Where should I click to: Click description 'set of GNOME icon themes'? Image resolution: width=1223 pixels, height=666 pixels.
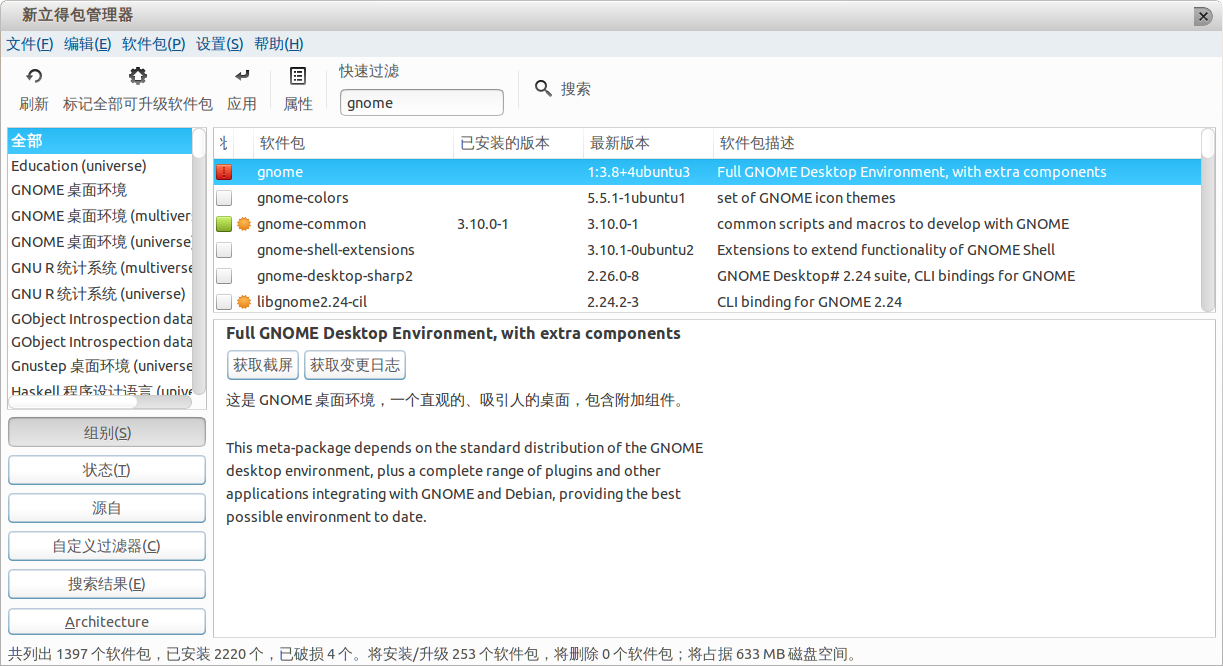coord(806,198)
